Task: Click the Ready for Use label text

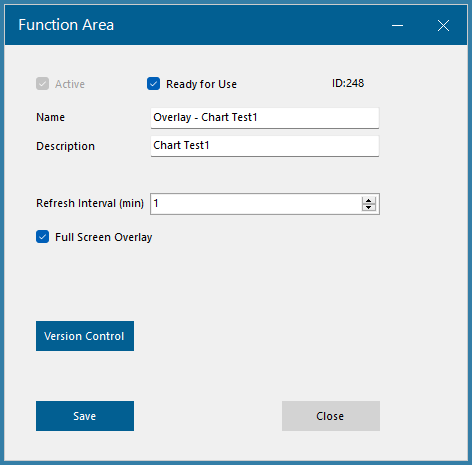Action: click(x=201, y=84)
